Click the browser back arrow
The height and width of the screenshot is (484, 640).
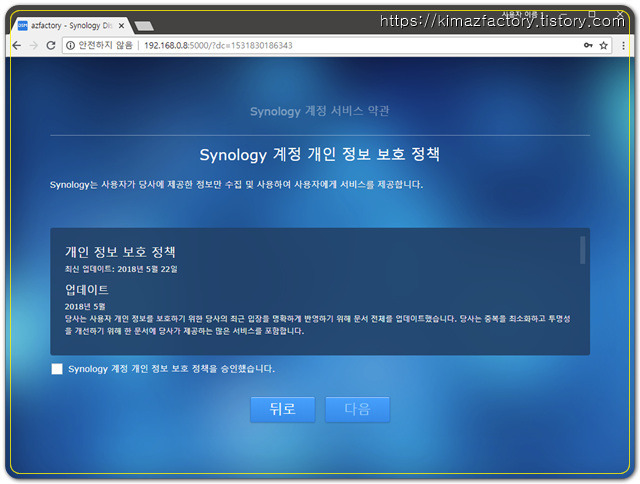[16, 45]
